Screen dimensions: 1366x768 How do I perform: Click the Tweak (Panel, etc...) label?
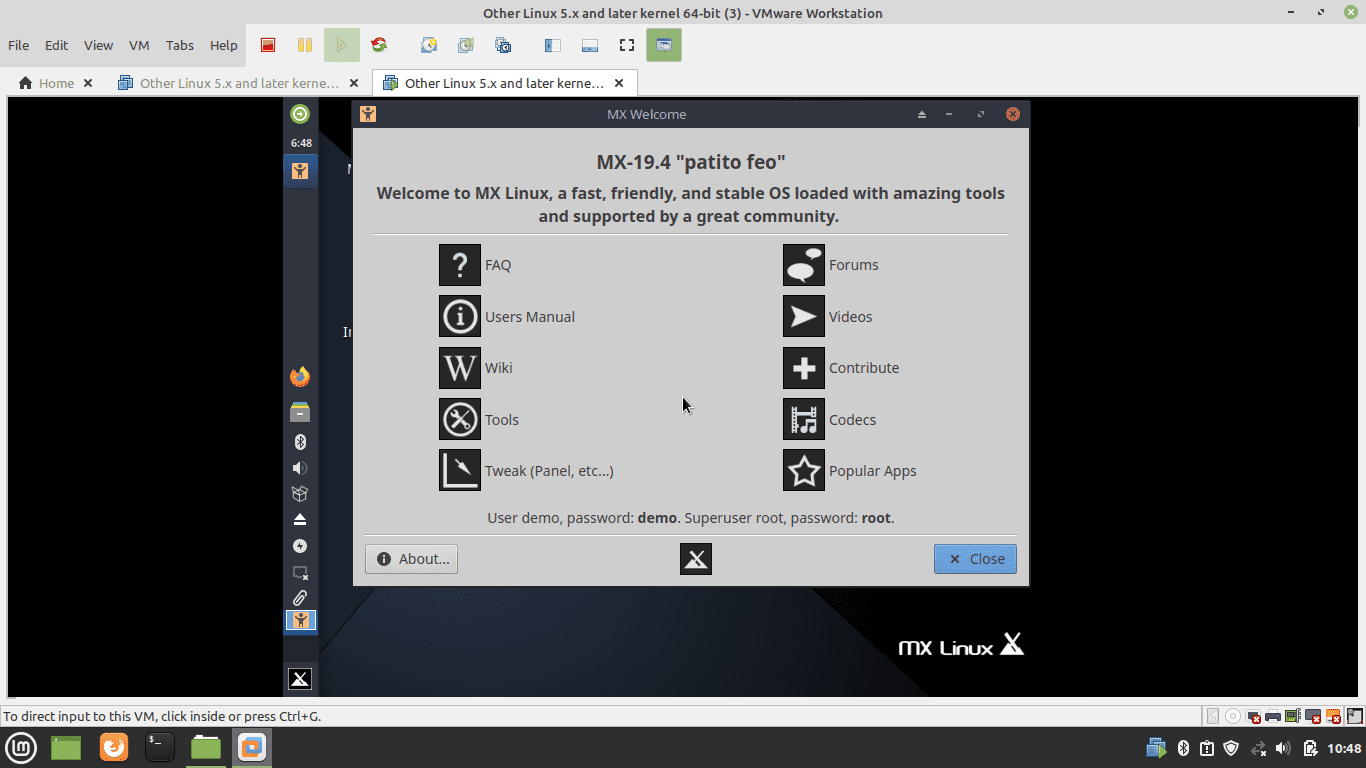[x=549, y=471]
